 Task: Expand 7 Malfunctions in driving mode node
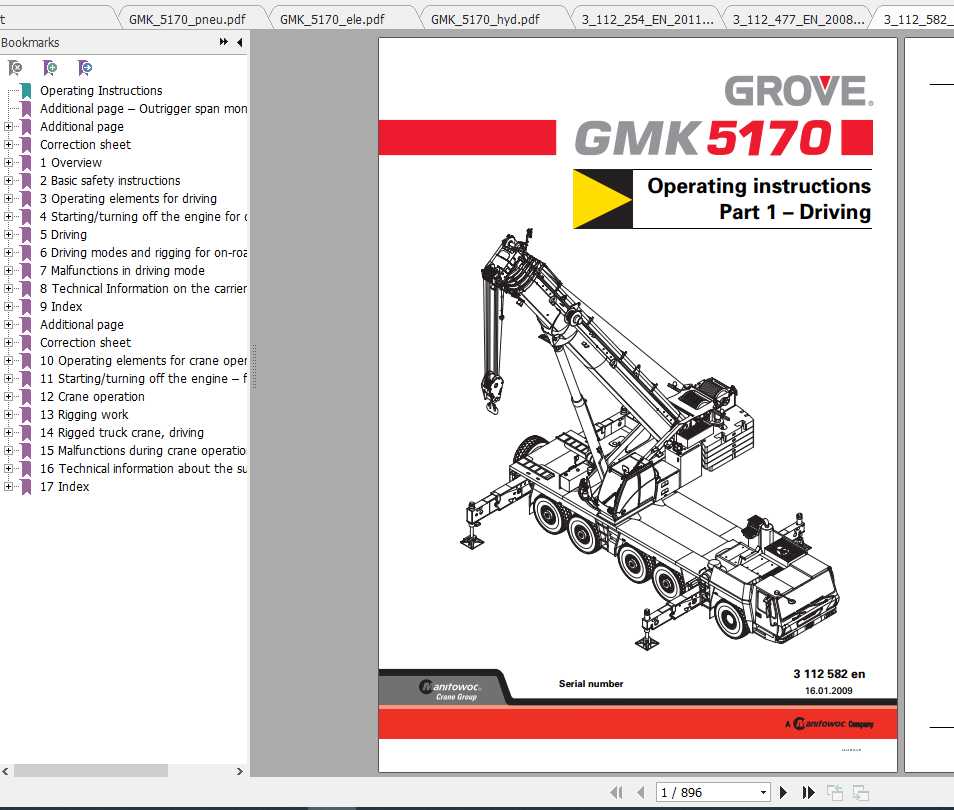(x=8, y=270)
